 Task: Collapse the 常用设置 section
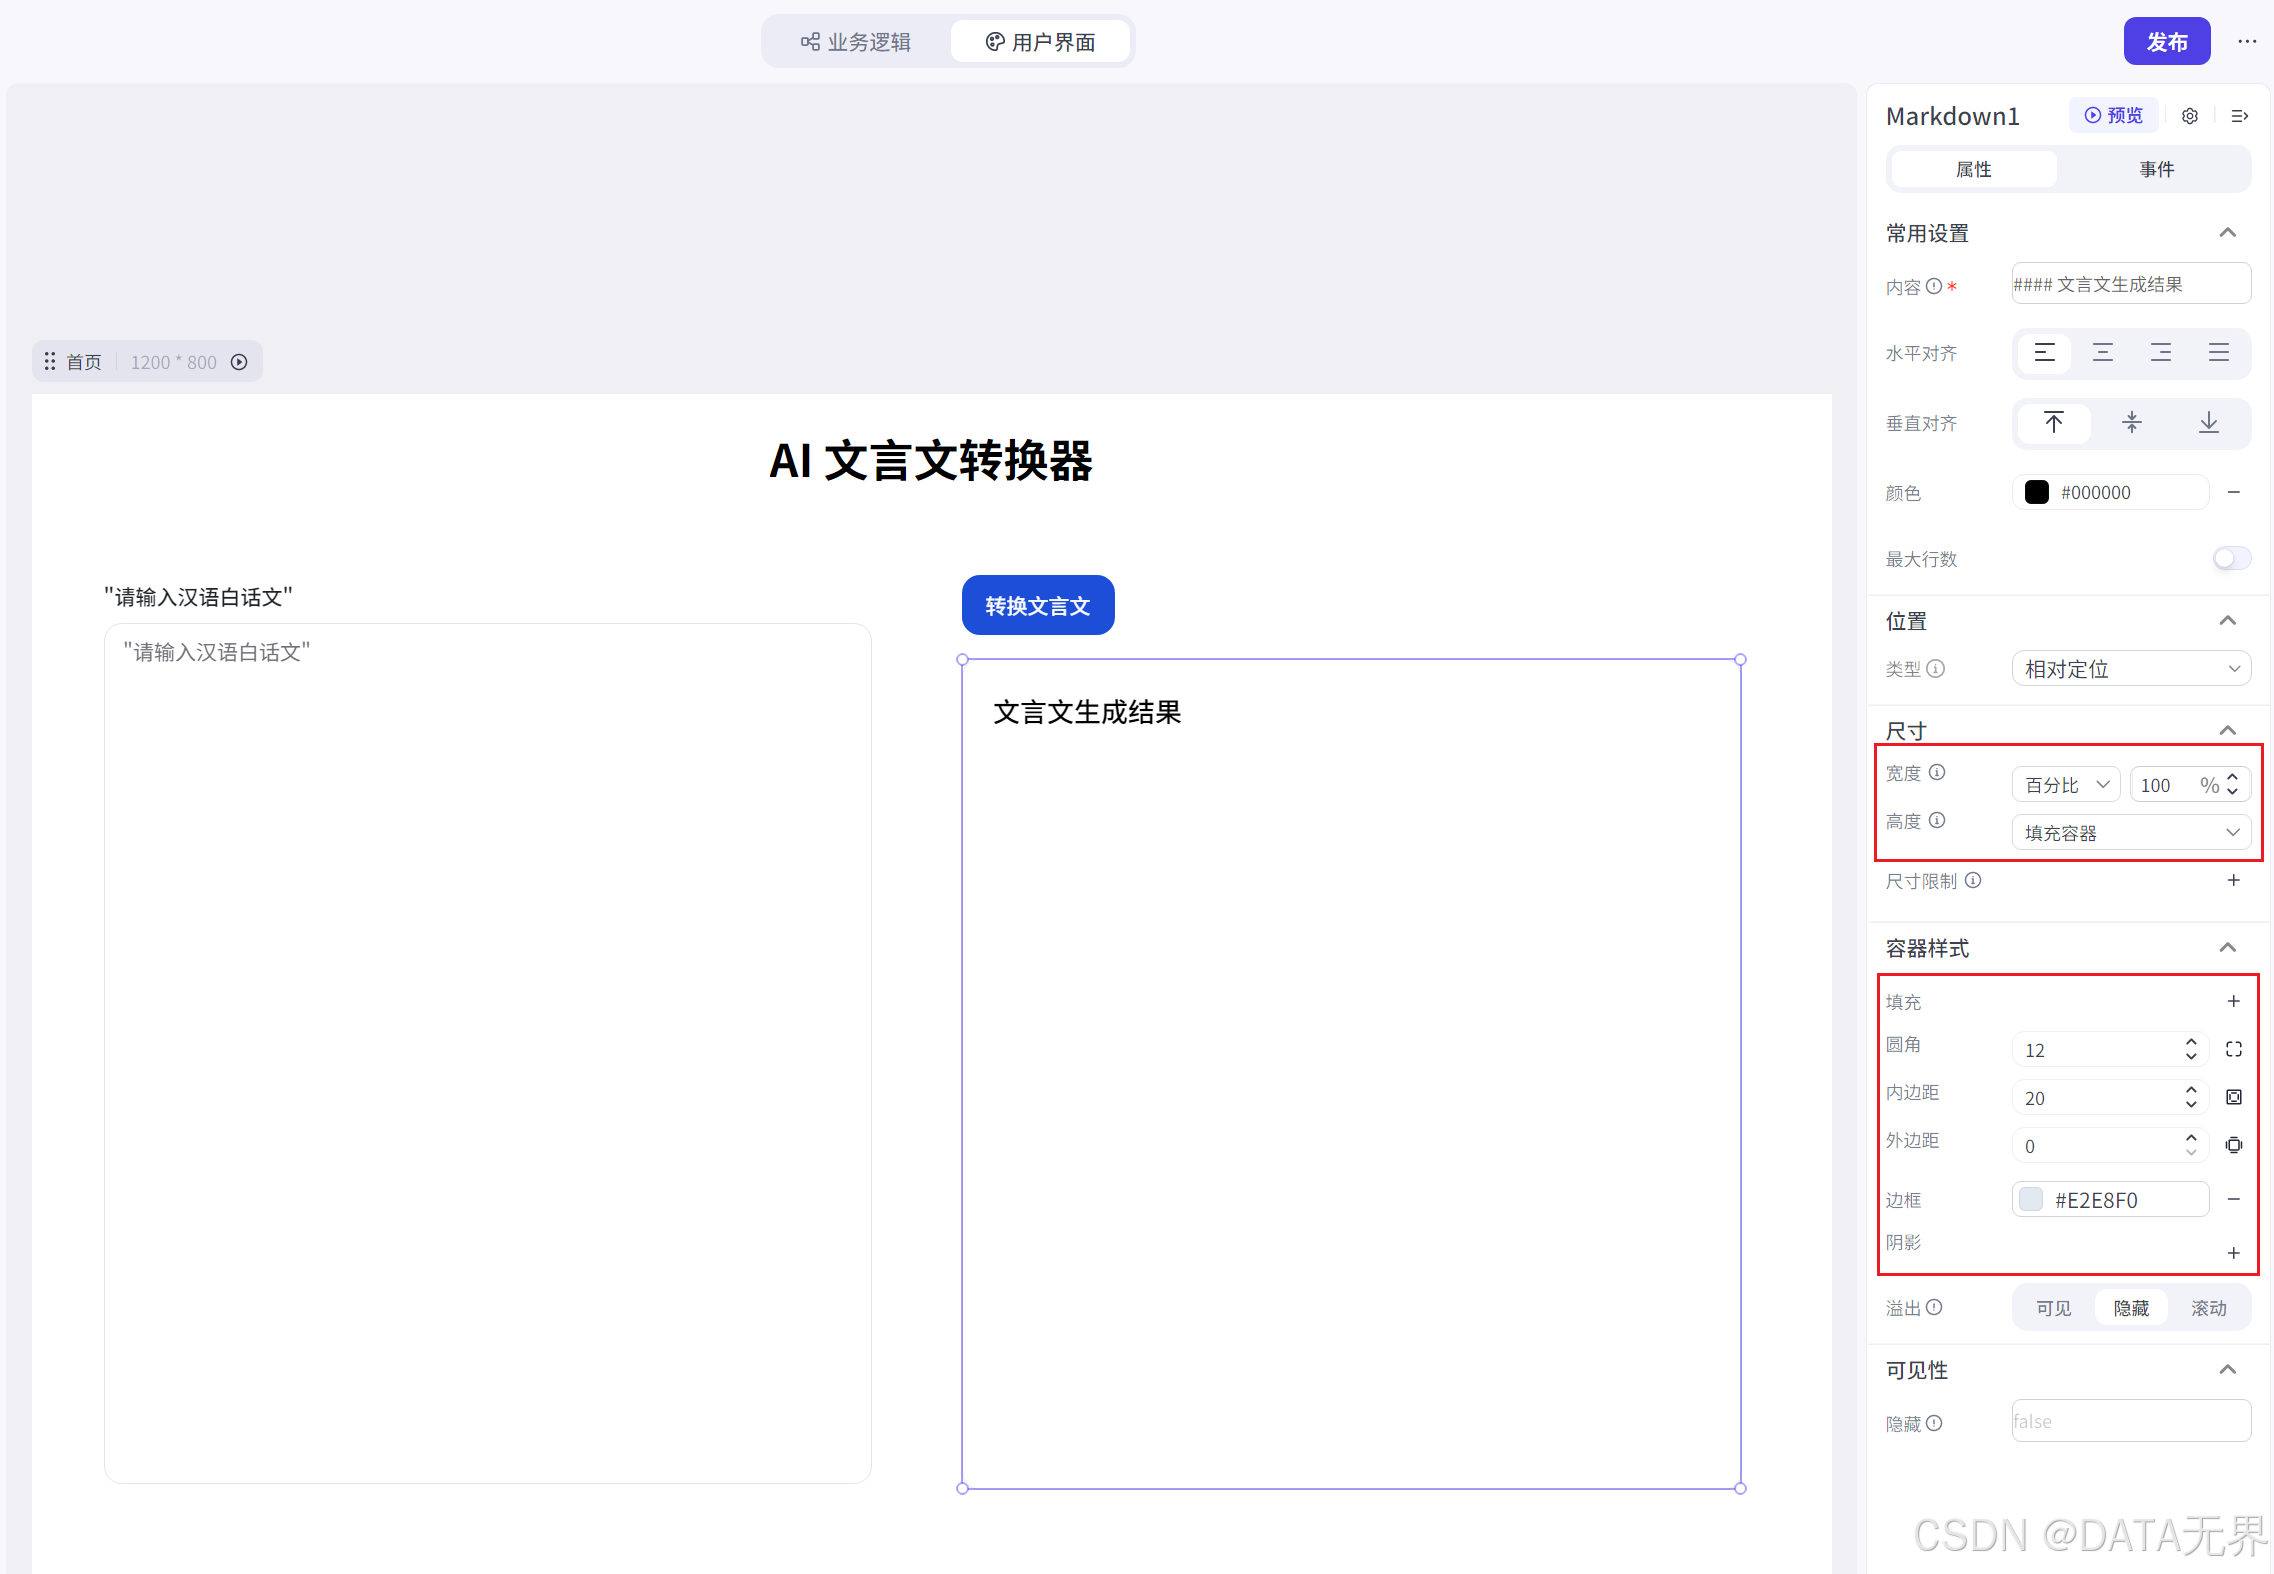(x=2228, y=233)
